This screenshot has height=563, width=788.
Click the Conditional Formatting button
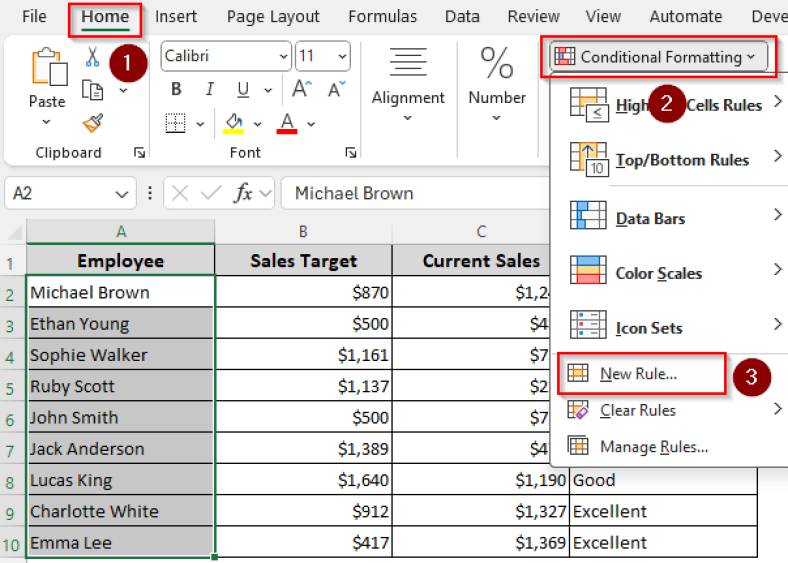click(658, 57)
